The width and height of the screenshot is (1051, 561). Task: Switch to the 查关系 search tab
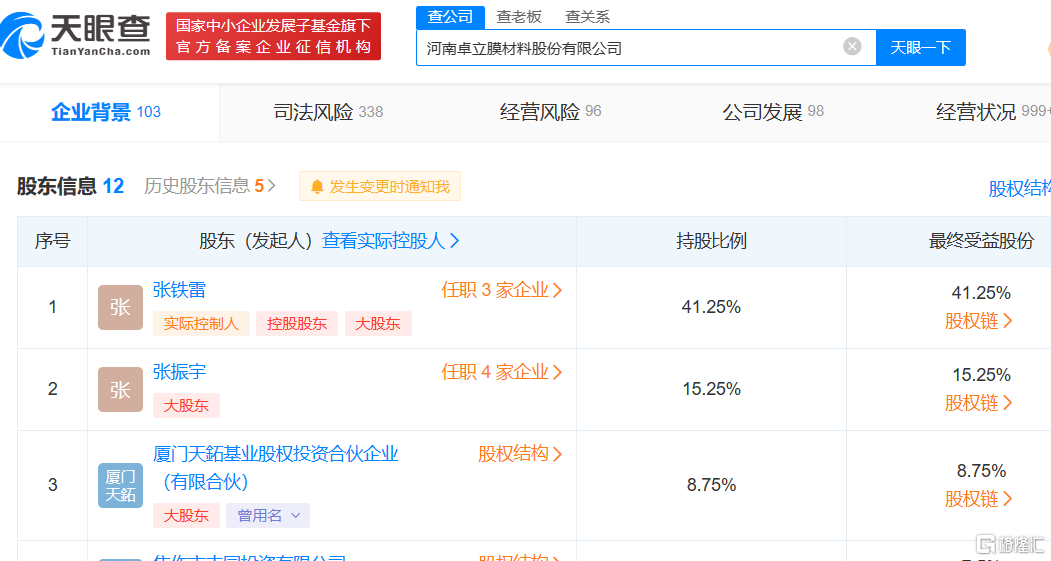pyautogui.click(x=587, y=17)
